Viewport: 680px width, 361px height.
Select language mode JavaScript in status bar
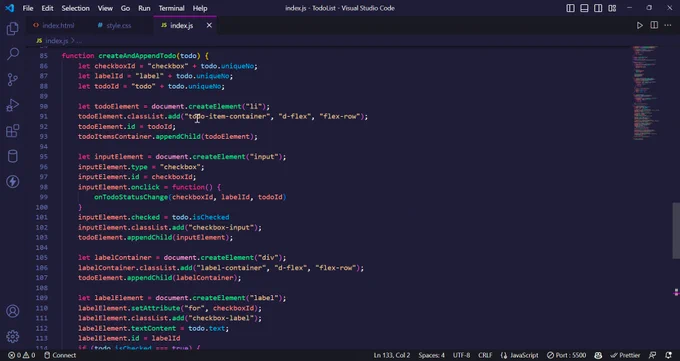520,355
